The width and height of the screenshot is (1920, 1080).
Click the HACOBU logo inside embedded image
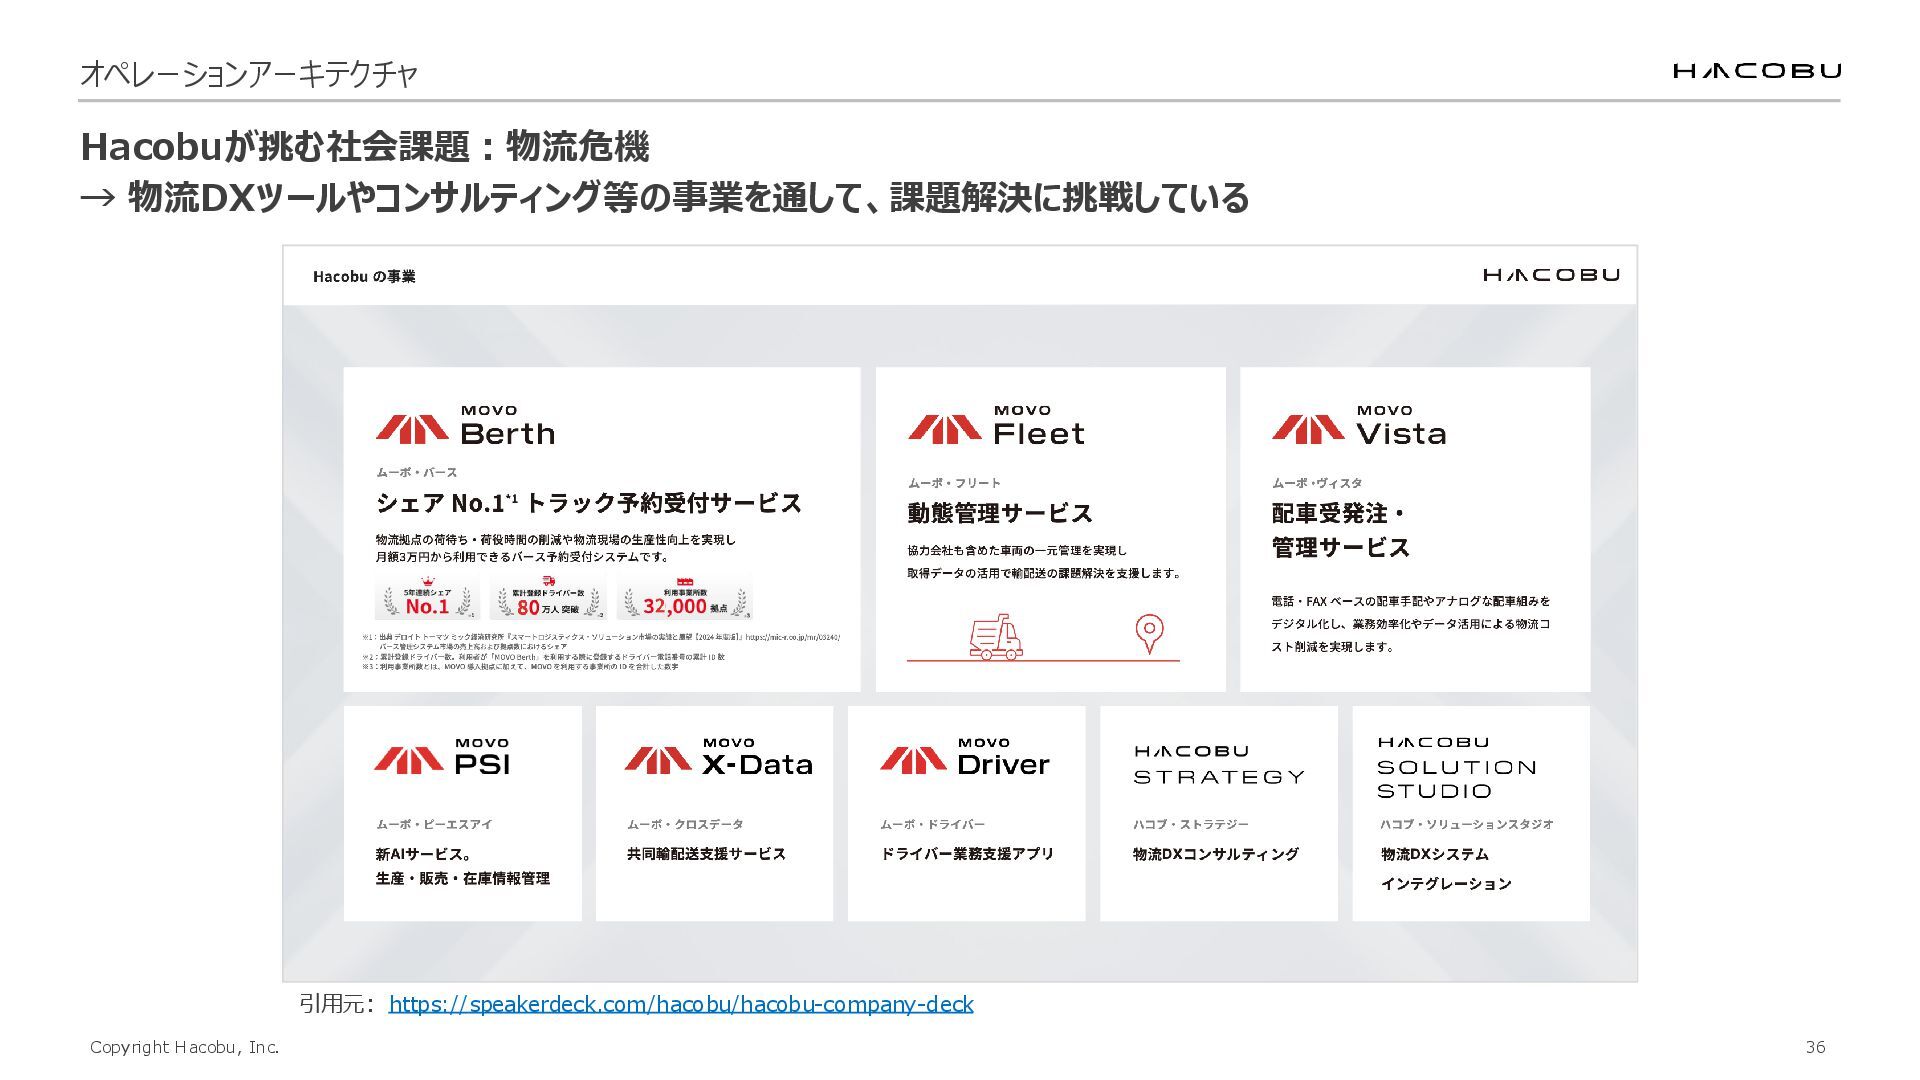tap(1551, 275)
